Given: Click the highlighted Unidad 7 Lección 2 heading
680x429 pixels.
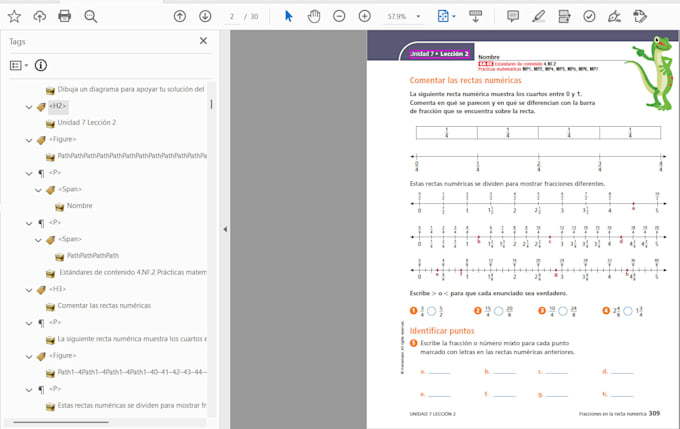Looking at the screenshot, I should (440, 54).
